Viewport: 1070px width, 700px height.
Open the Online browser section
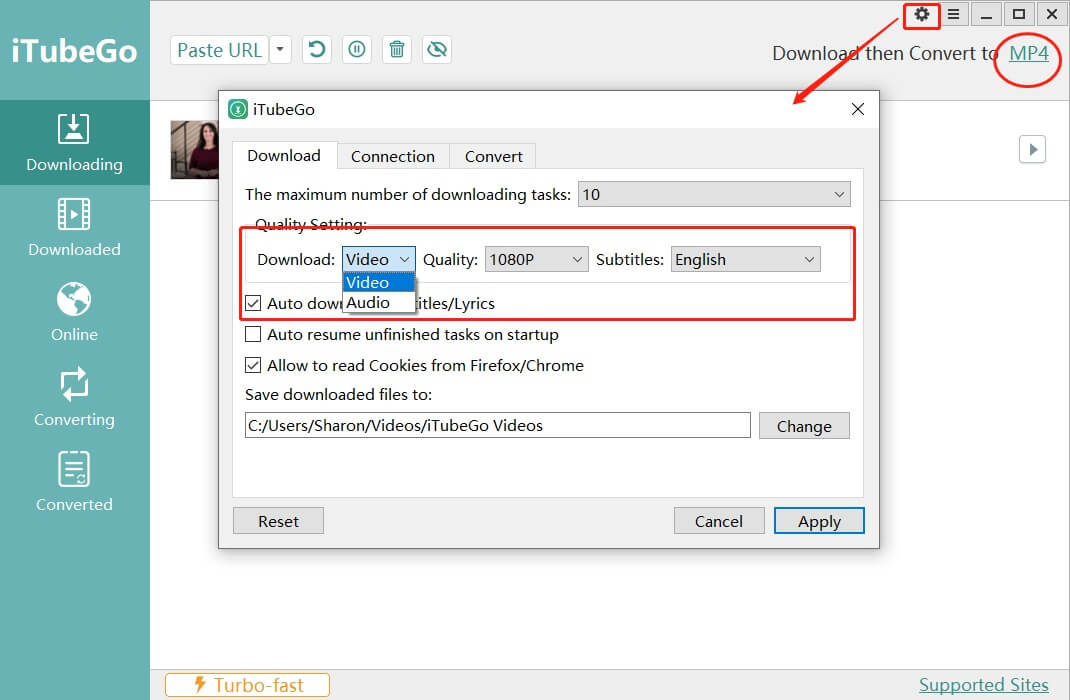coord(74,312)
